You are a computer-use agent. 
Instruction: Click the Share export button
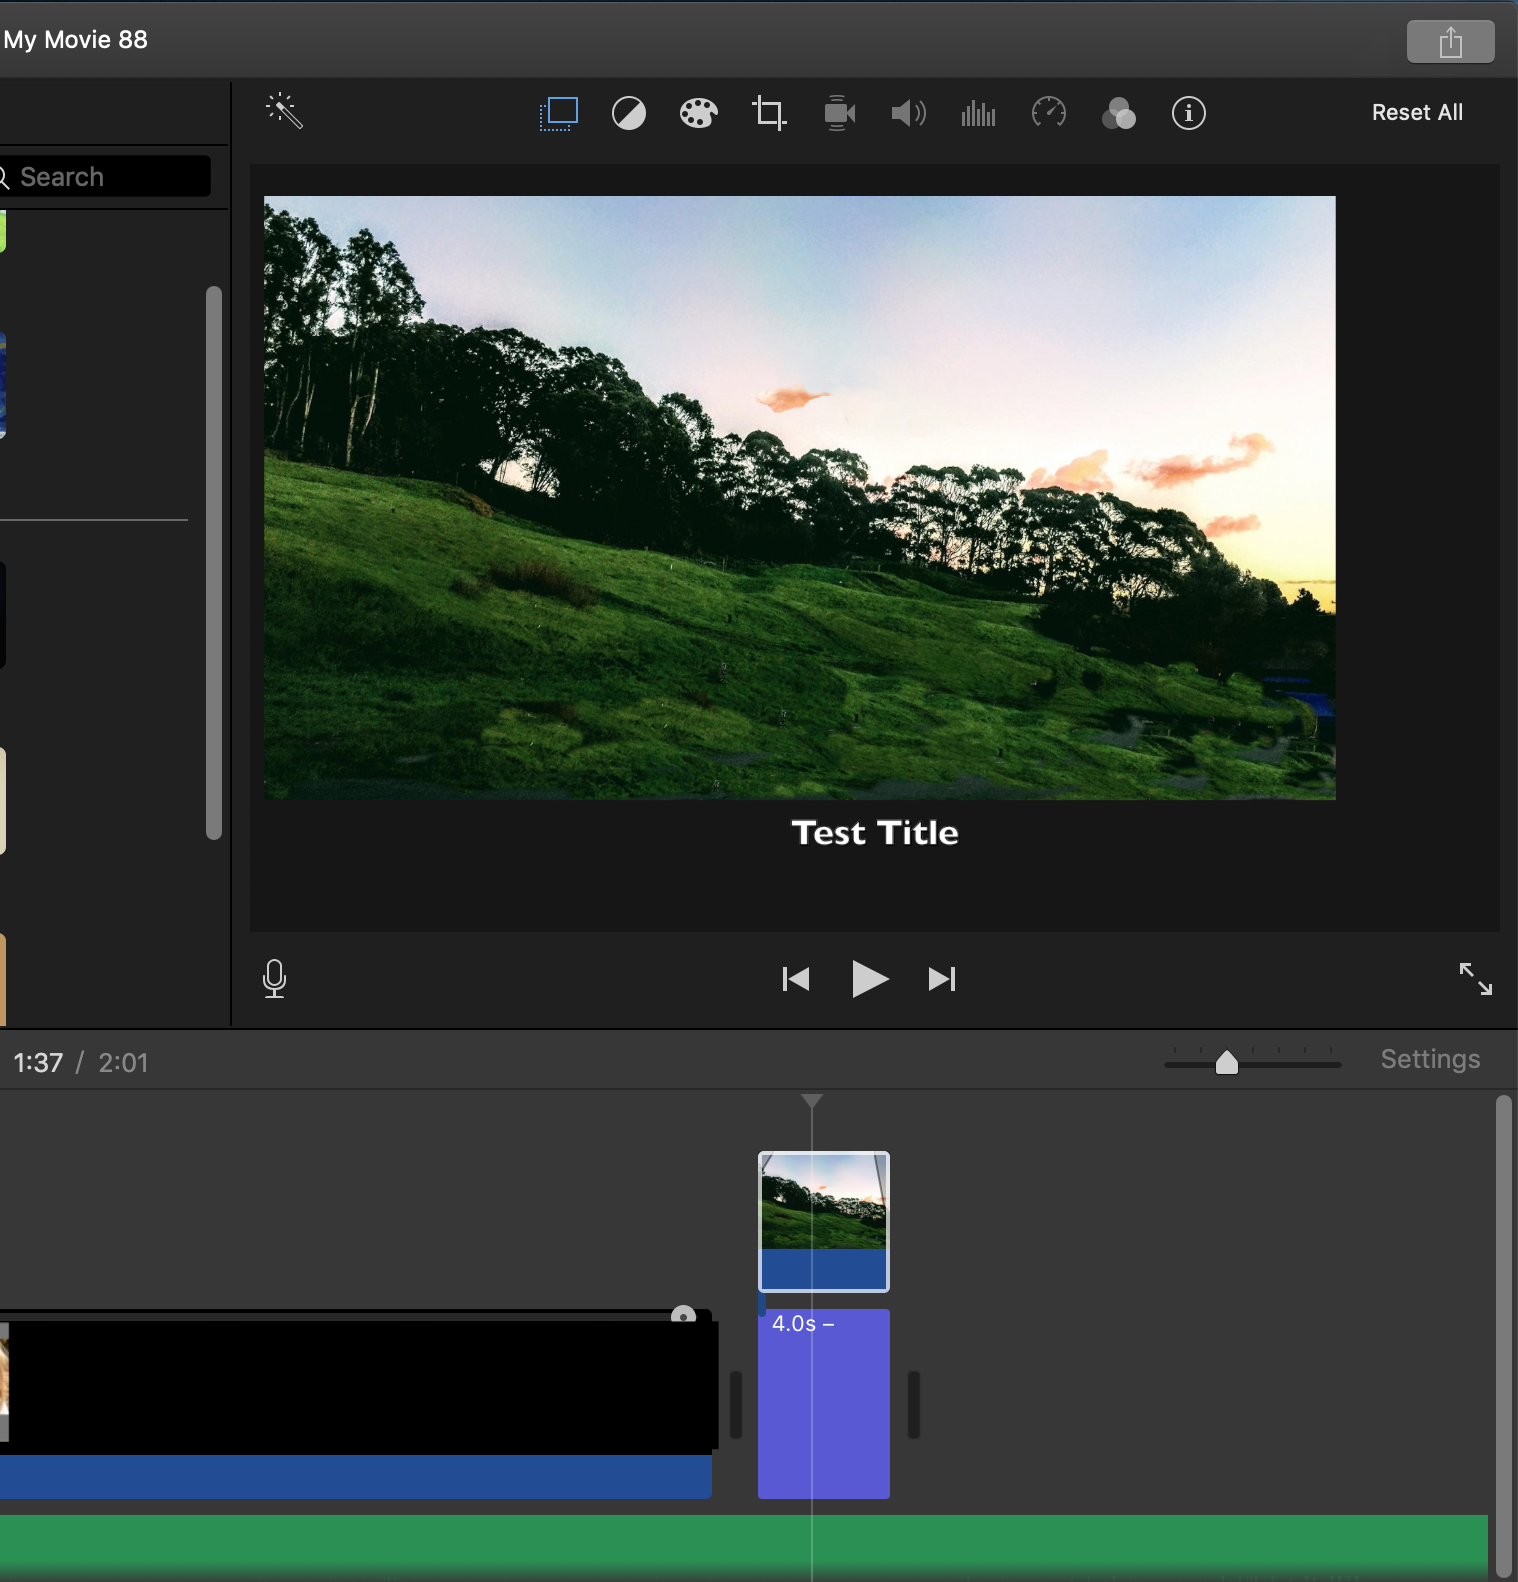pos(1450,42)
